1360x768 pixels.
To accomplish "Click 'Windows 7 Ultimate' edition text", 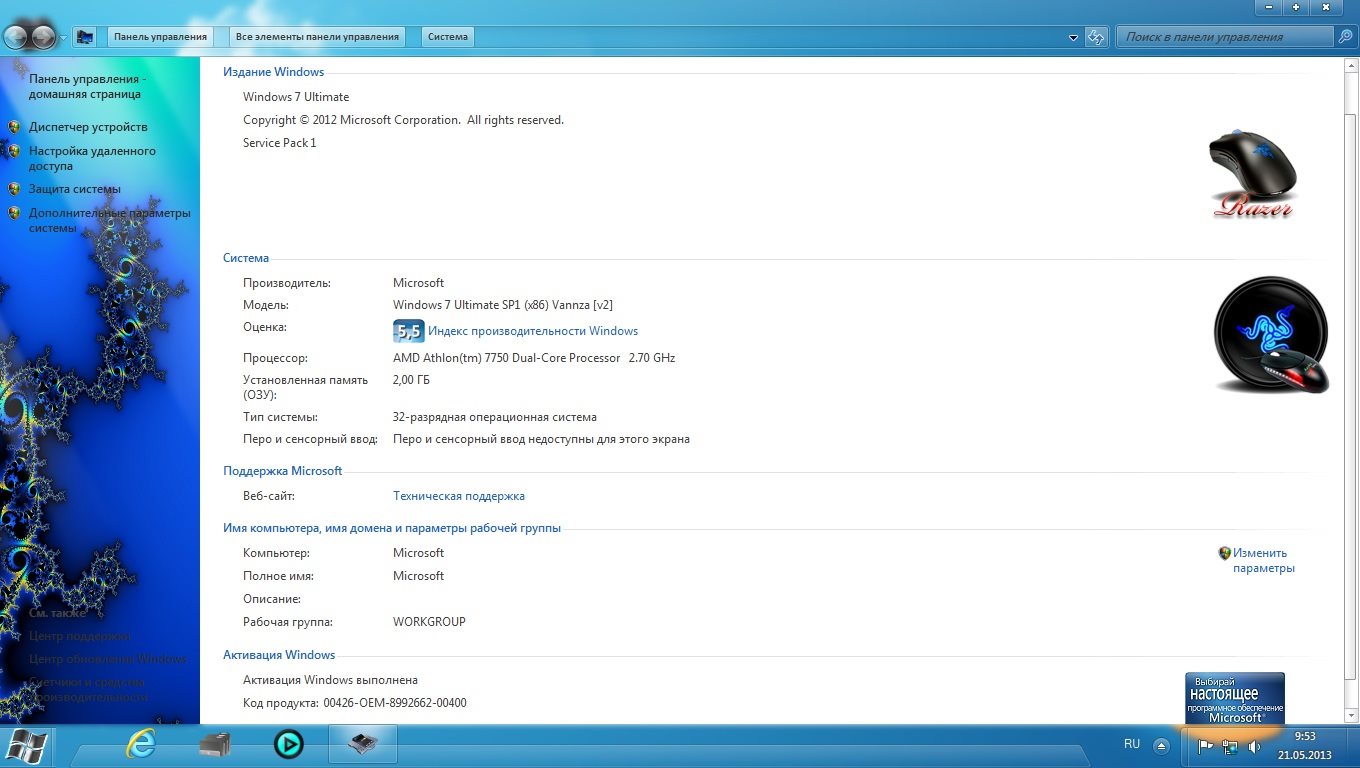I will coord(296,97).
